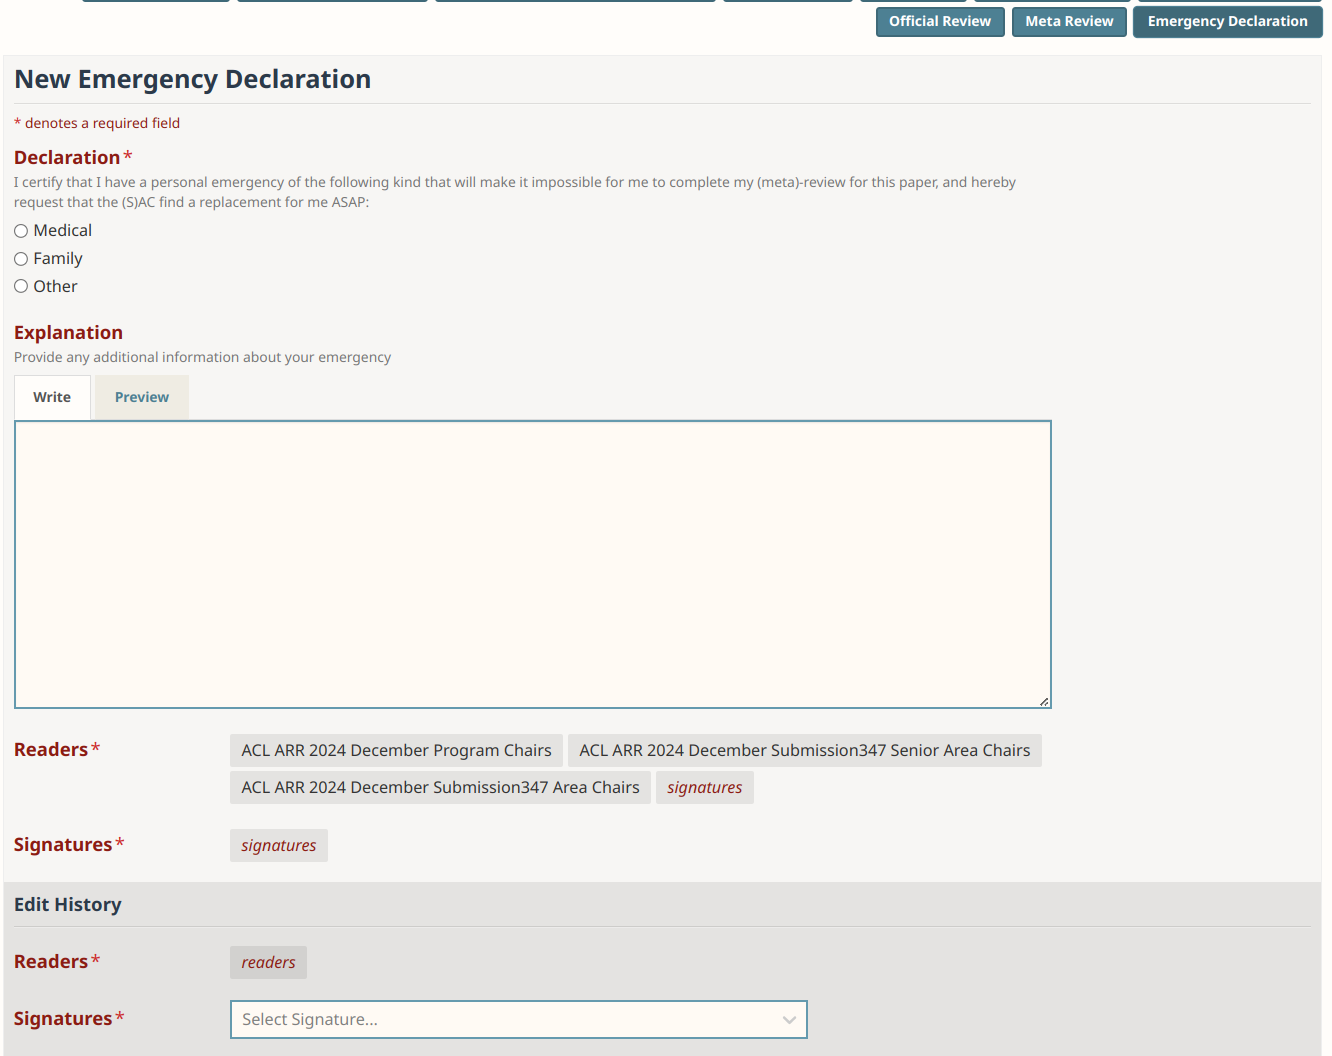The image size is (1332, 1056).
Task: Open the Meta Review button
Action: tap(1069, 22)
